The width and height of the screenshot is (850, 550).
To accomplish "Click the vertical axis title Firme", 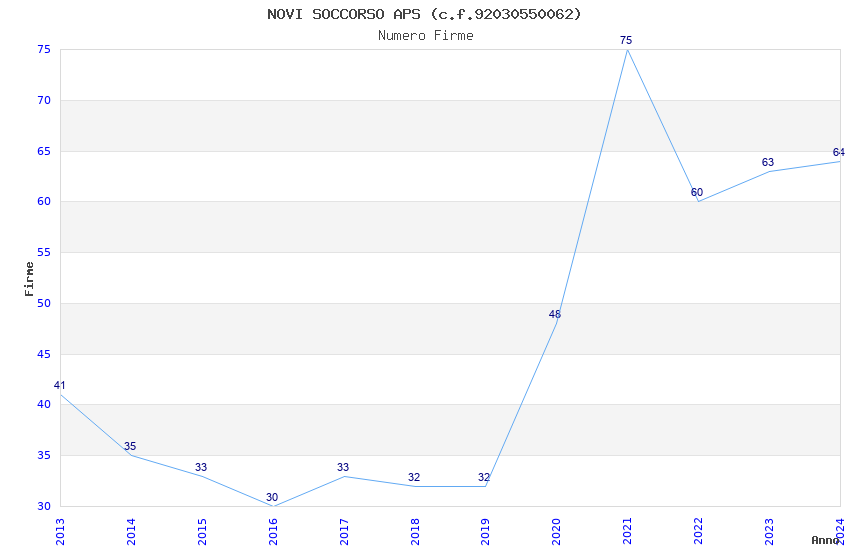I will point(29,279).
